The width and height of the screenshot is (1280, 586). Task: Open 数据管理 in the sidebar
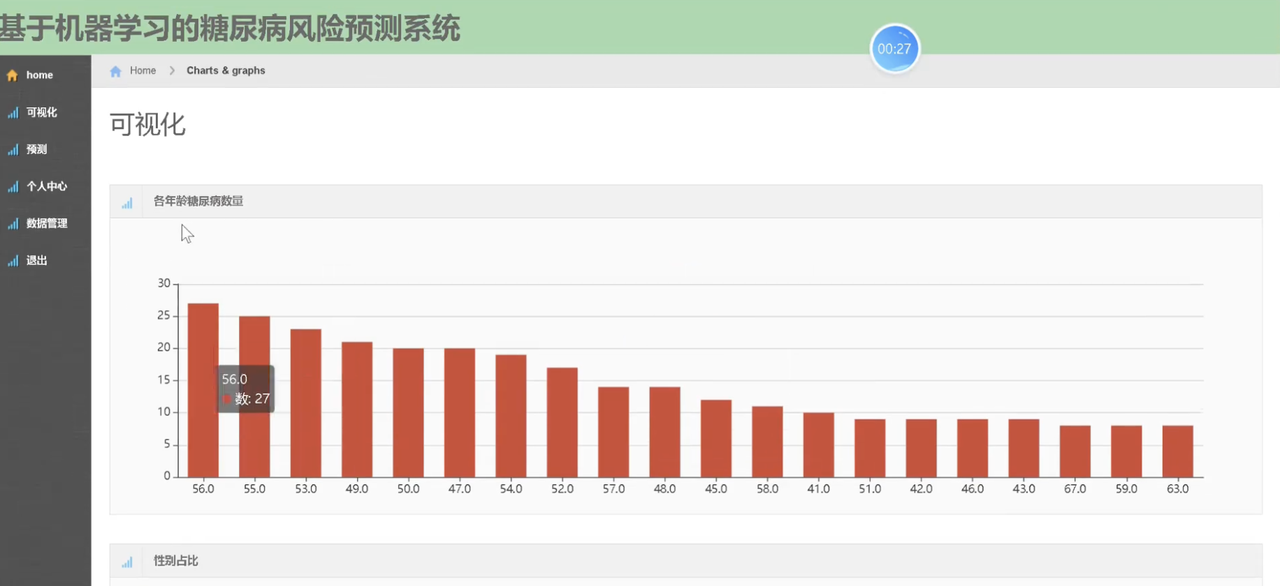coord(45,224)
